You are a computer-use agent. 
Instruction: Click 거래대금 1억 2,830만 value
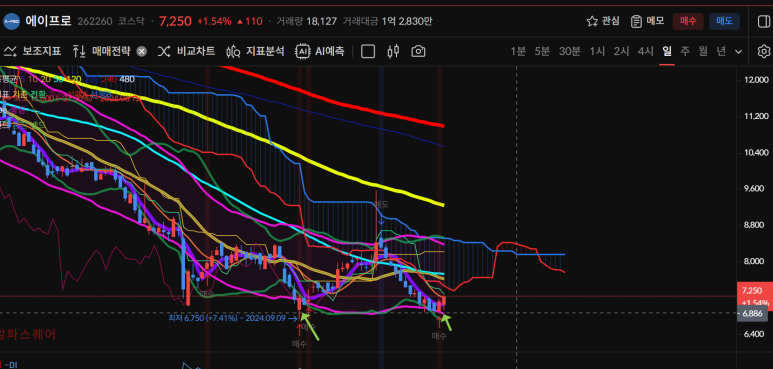coord(407,21)
